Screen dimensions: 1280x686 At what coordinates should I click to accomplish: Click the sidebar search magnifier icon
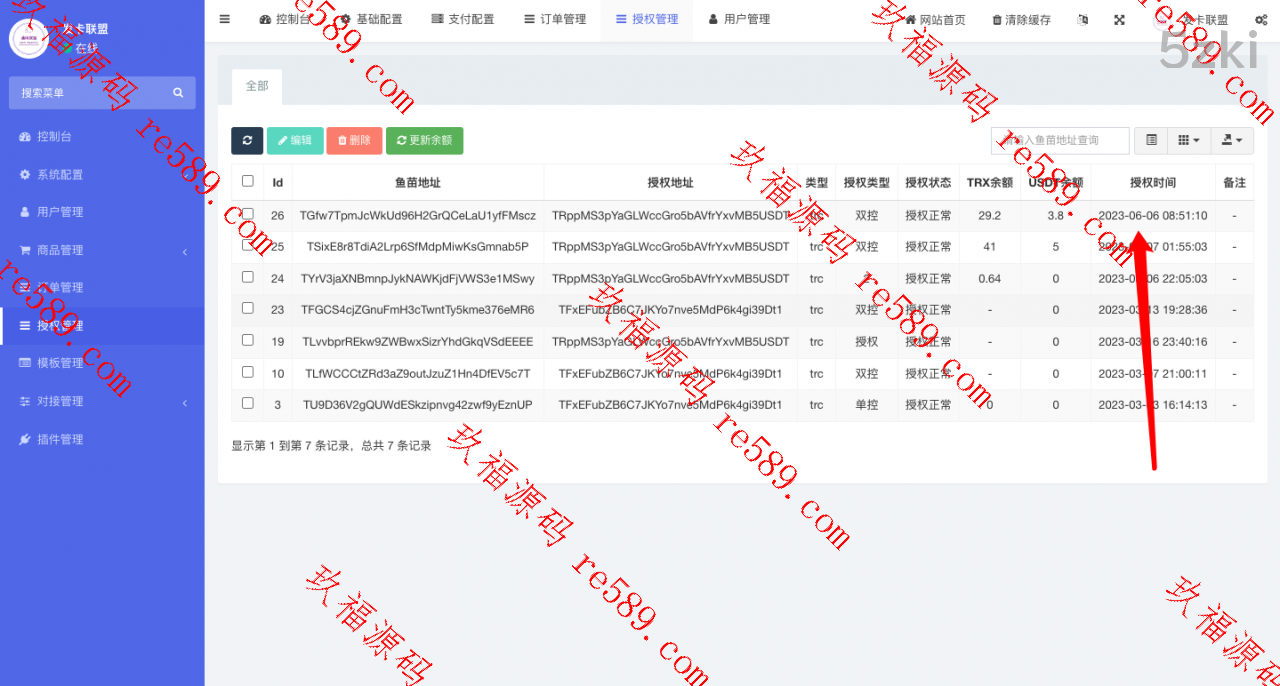click(178, 93)
